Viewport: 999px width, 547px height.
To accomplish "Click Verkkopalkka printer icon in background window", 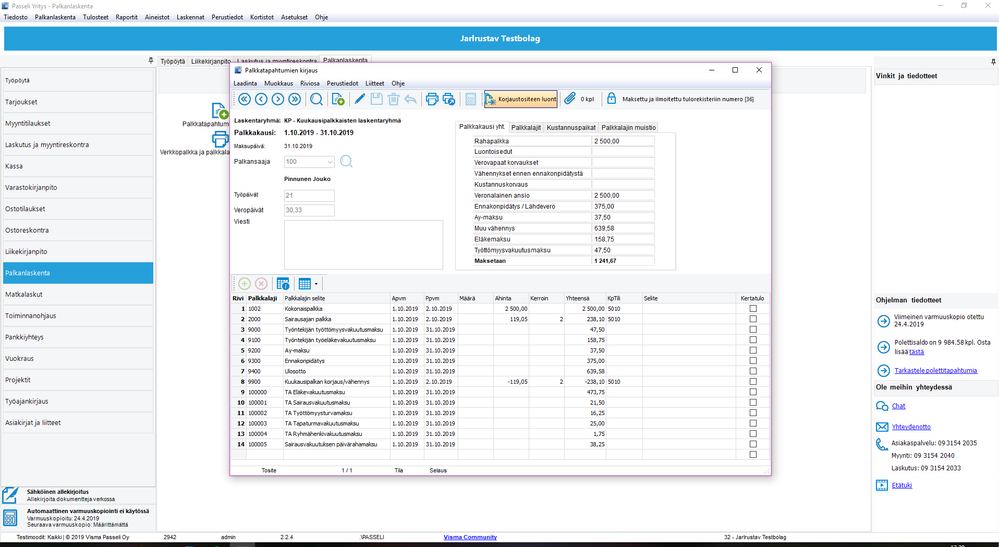I will pos(220,138).
